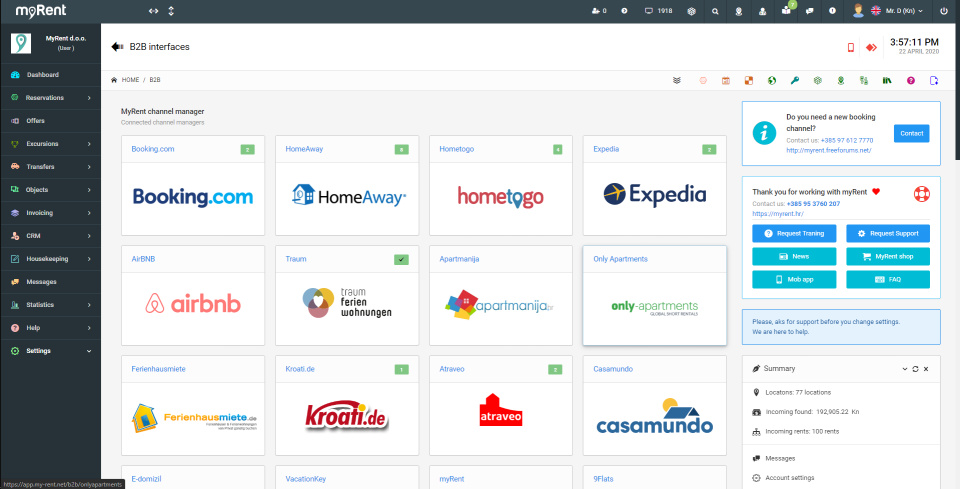This screenshot has width=960, height=489.
Task: Expand the Excursions sidebar menu
Action: pos(51,144)
